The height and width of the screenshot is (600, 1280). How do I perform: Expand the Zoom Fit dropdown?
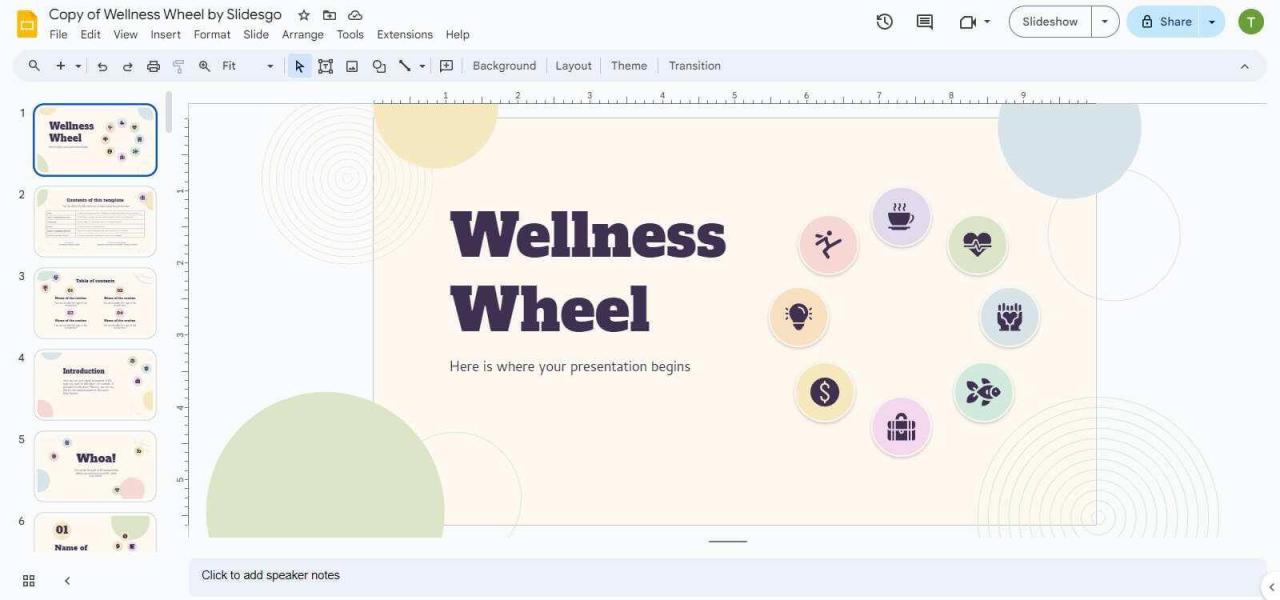[x=268, y=65]
